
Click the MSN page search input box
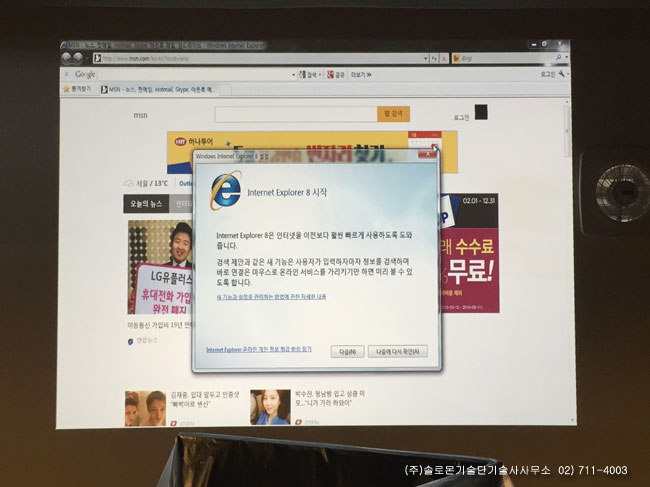[296, 114]
